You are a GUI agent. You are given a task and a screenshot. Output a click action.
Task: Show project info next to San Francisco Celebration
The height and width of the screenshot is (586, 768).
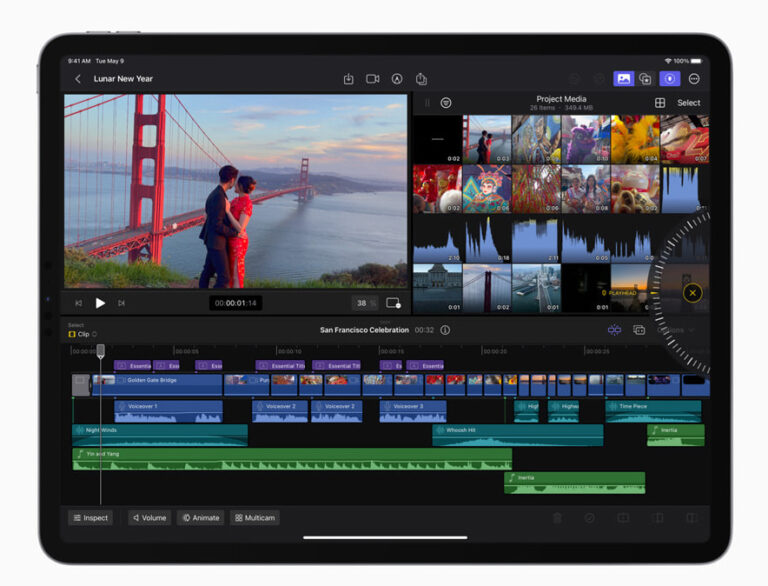445,330
